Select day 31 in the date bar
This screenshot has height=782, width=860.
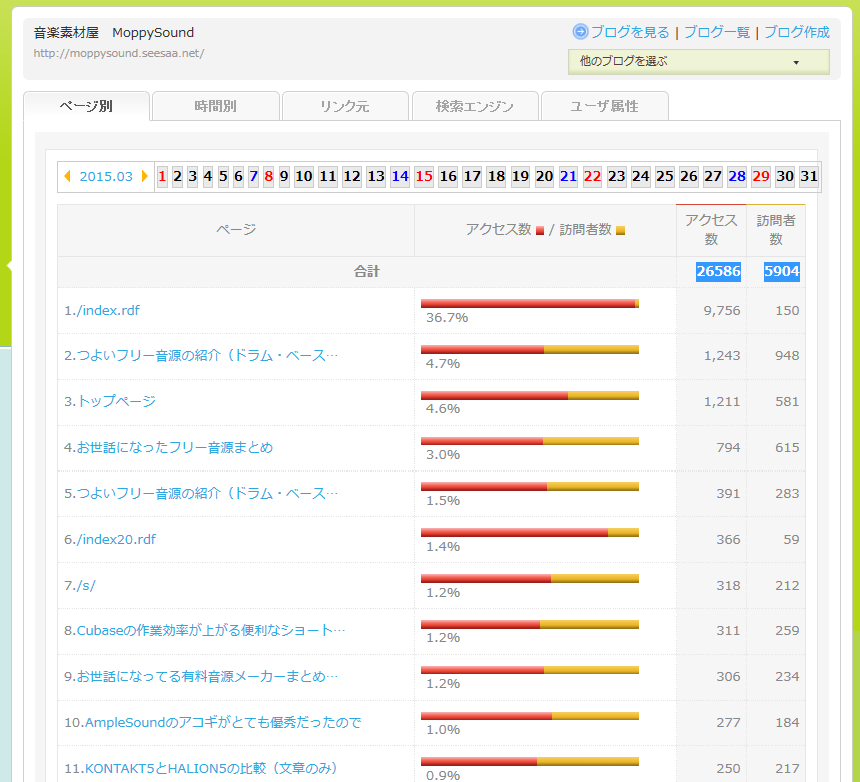click(809, 176)
